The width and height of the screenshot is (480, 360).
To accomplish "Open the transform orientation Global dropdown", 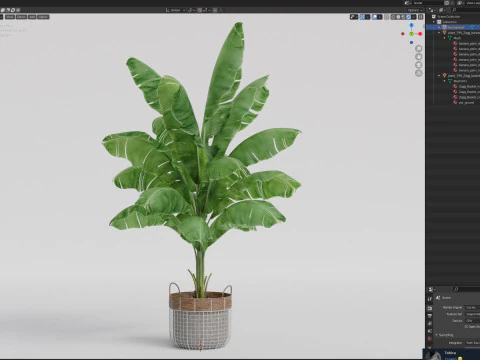I will (x=175, y=10).
